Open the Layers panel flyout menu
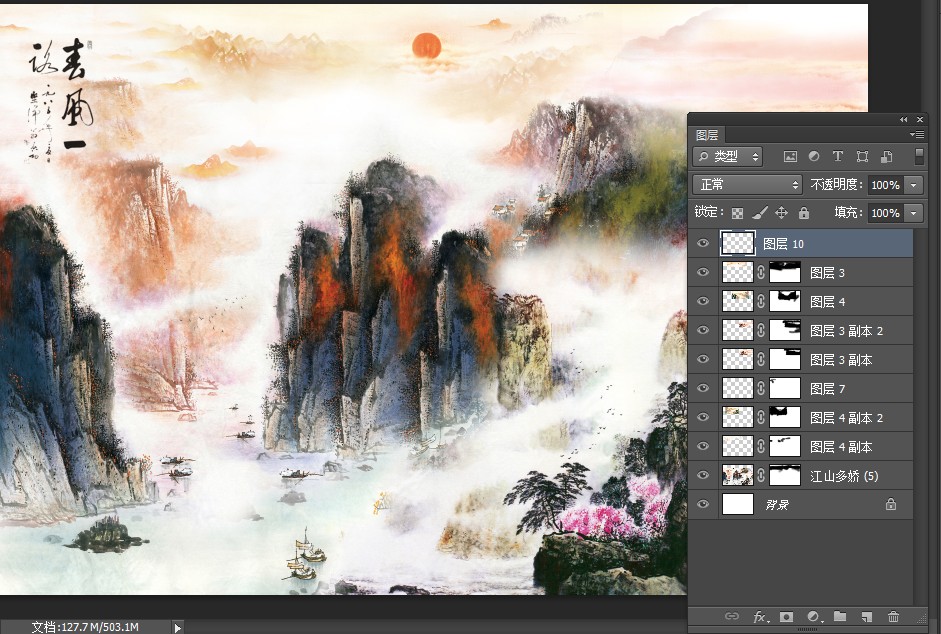 tap(916, 134)
